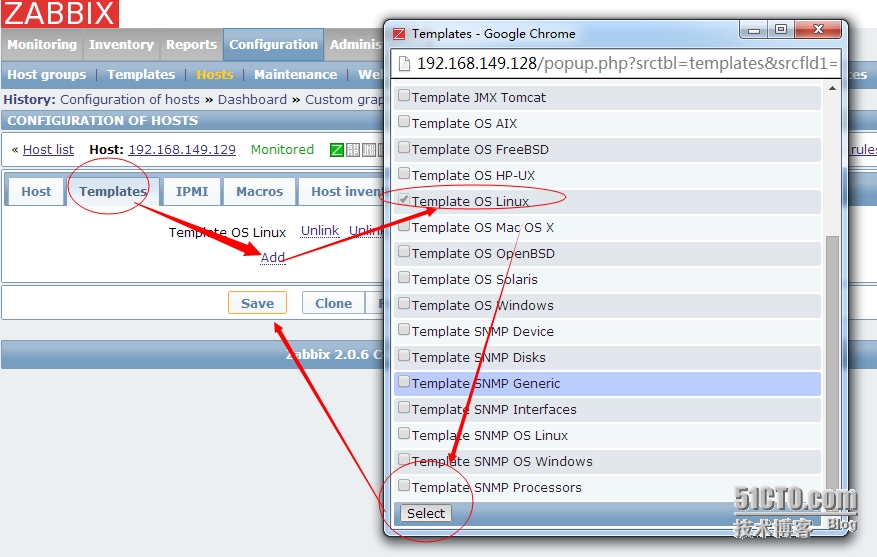Image resolution: width=877 pixels, height=557 pixels.
Task: Minimize the Templates popup window
Action: (754, 30)
